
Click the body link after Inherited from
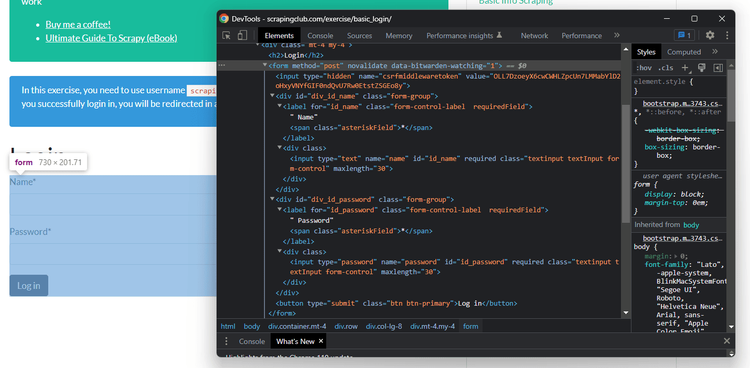pyautogui.click(x=691, y=225)
